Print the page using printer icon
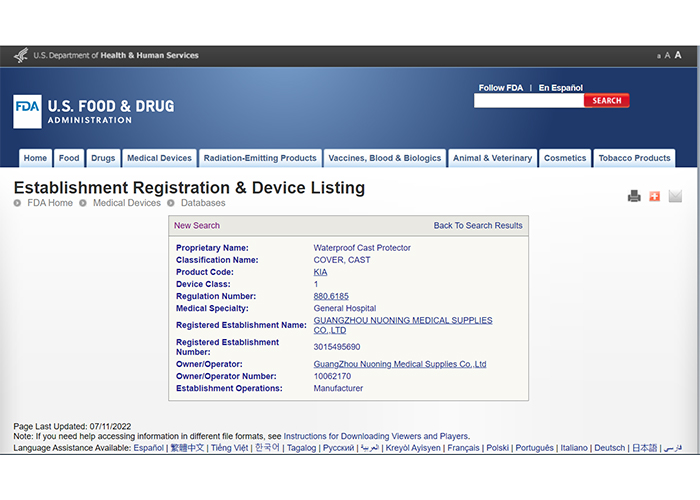Image resolution: width=700 pixels, height=500 pixels. coord(634,196)
